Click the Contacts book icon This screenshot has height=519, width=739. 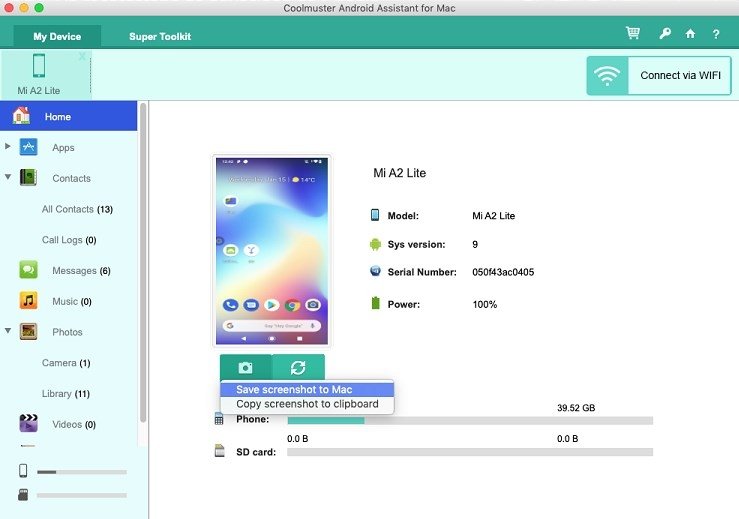(28, 178)
